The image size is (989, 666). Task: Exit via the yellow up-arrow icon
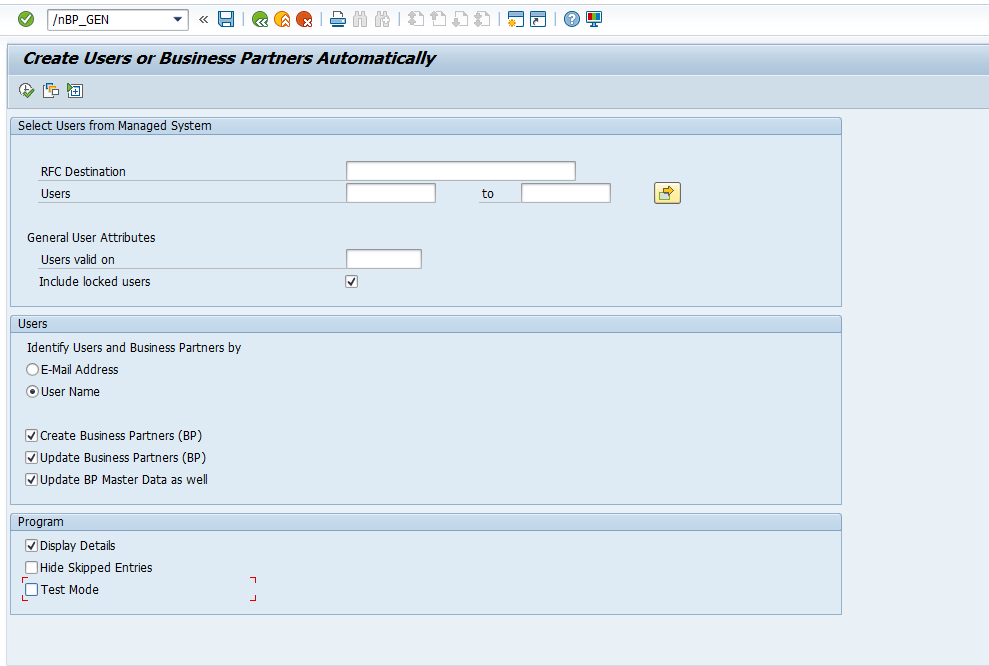[282, 20]
